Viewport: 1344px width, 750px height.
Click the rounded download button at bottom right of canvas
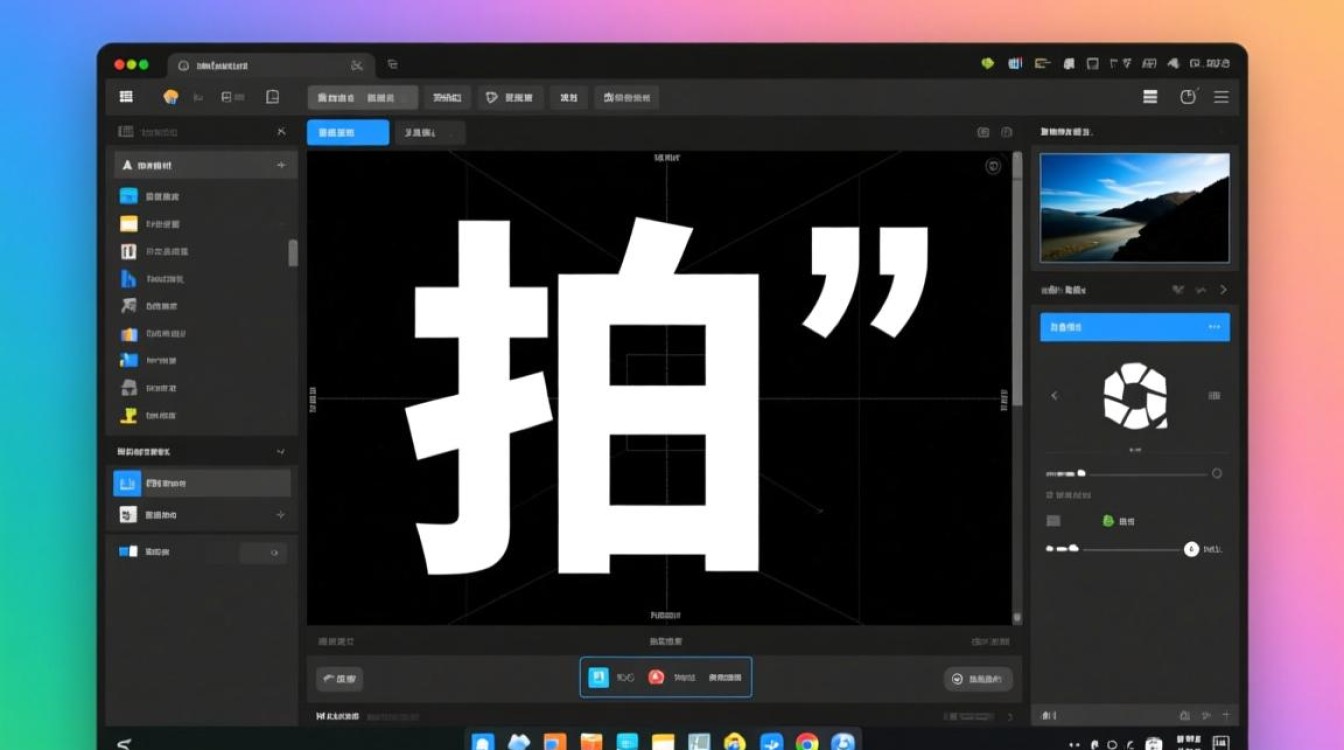click(x=979, y=678)
